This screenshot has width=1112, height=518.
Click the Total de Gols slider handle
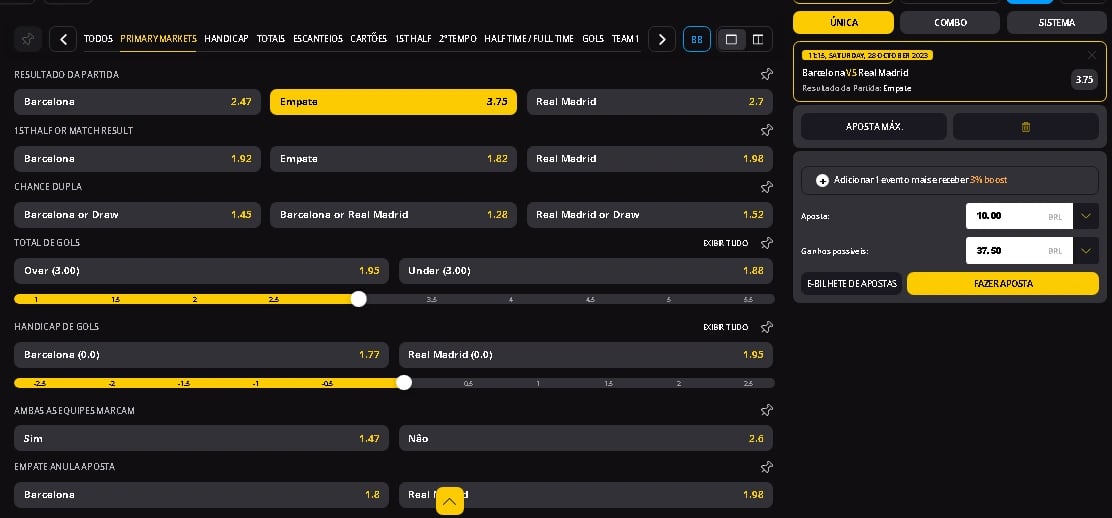[359, 299]
